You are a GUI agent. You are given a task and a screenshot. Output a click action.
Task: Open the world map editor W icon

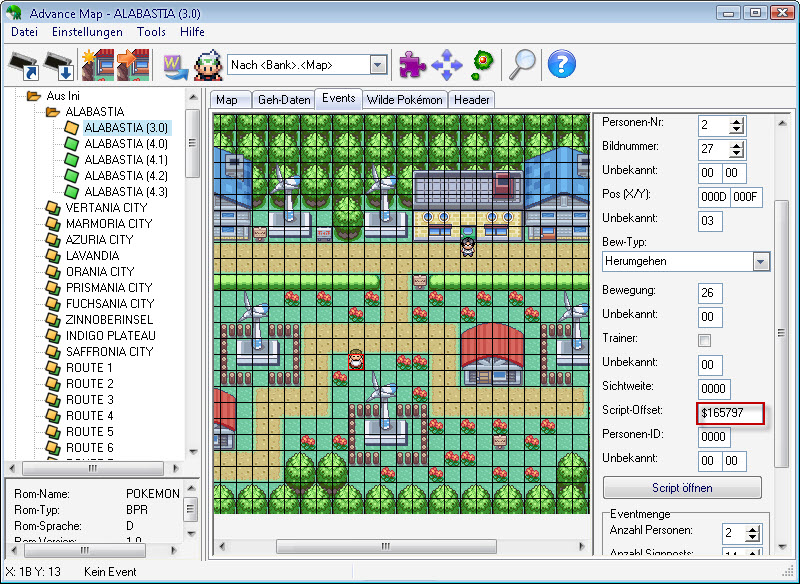tap(175, 66)
